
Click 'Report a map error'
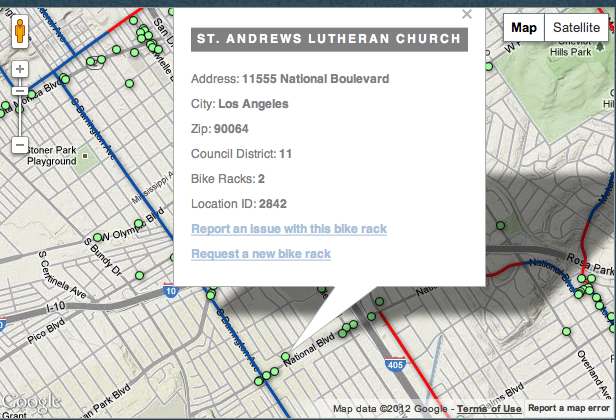click(x=571, y=409)
